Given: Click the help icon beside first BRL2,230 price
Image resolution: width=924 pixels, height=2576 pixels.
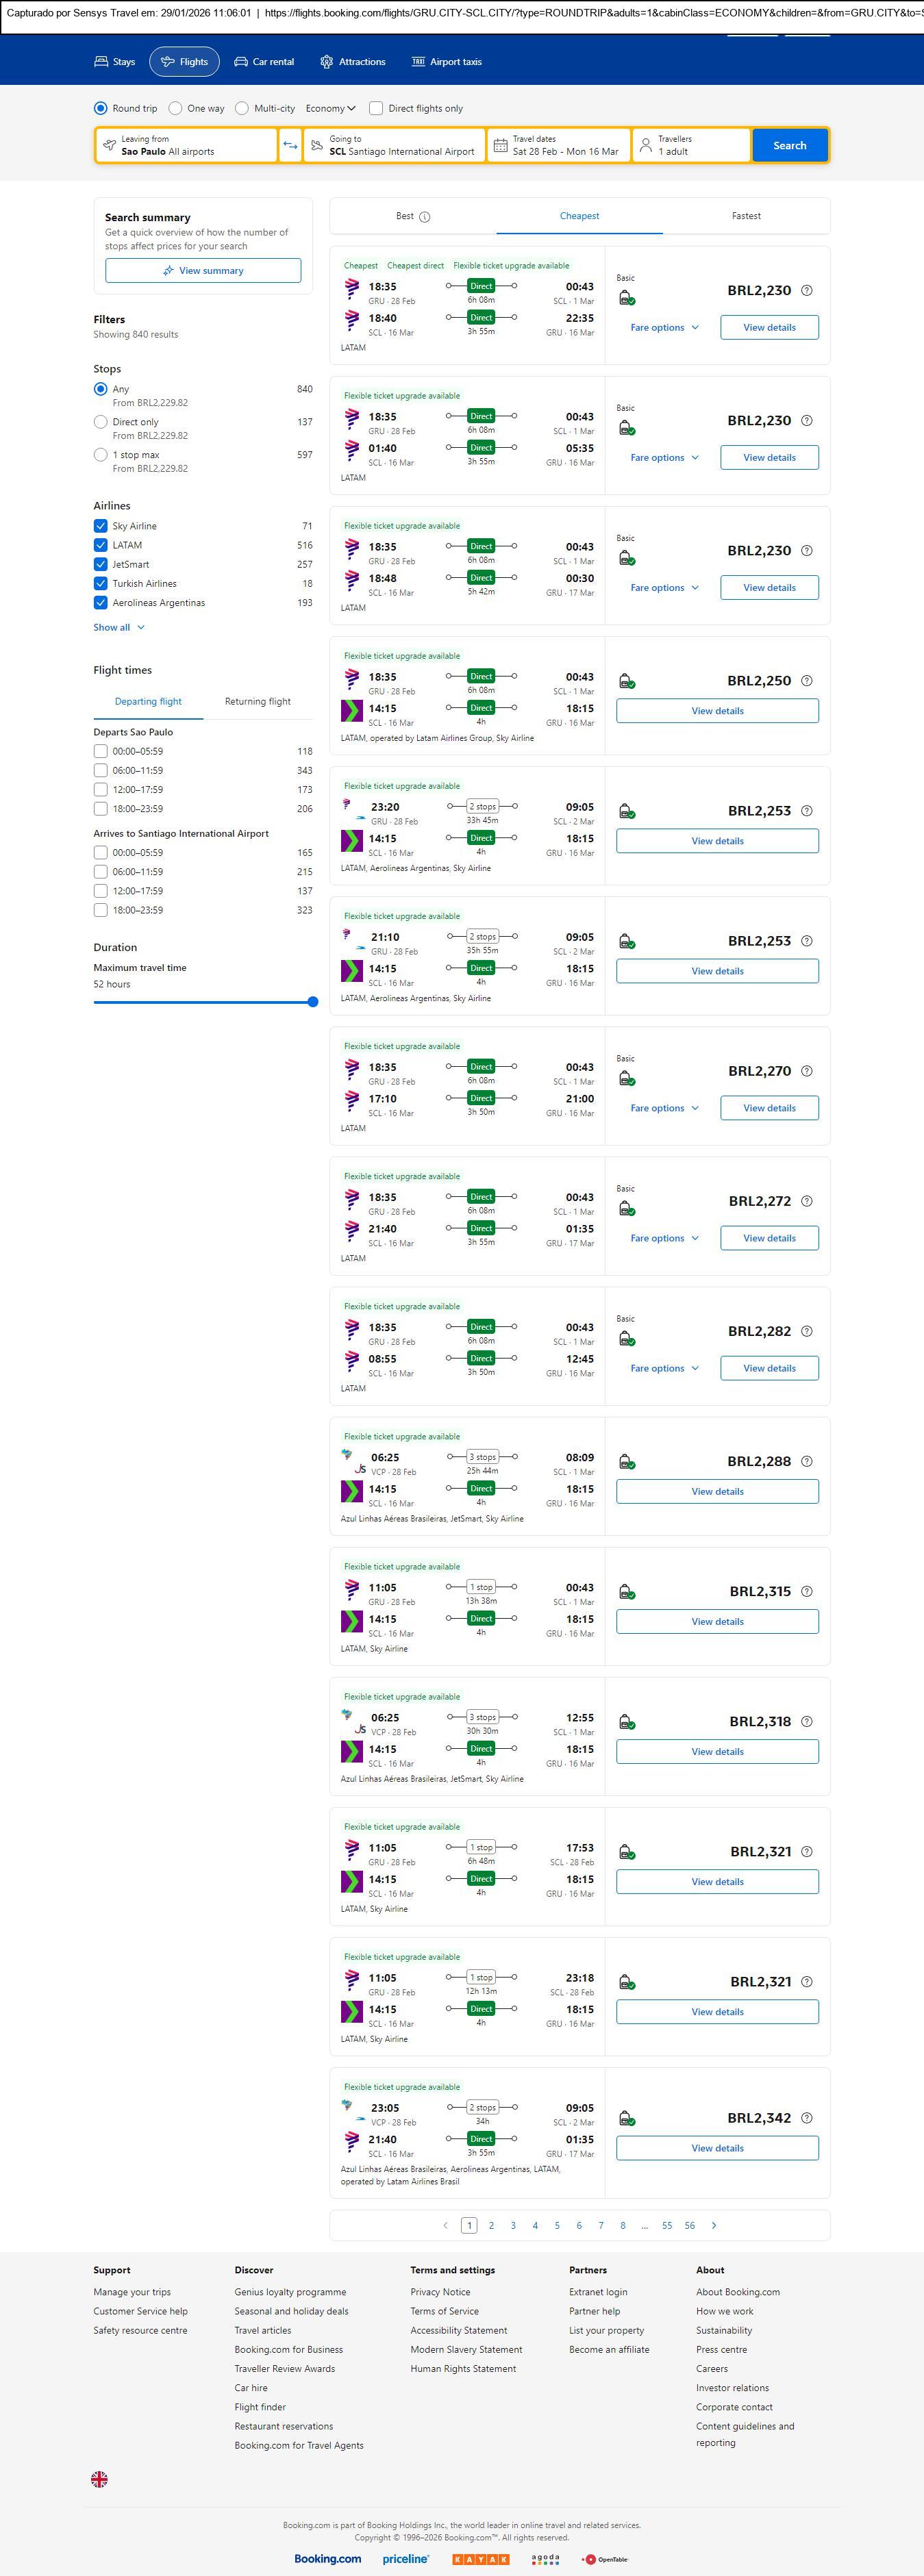Looking at the screenshot, I should (807, 291).
